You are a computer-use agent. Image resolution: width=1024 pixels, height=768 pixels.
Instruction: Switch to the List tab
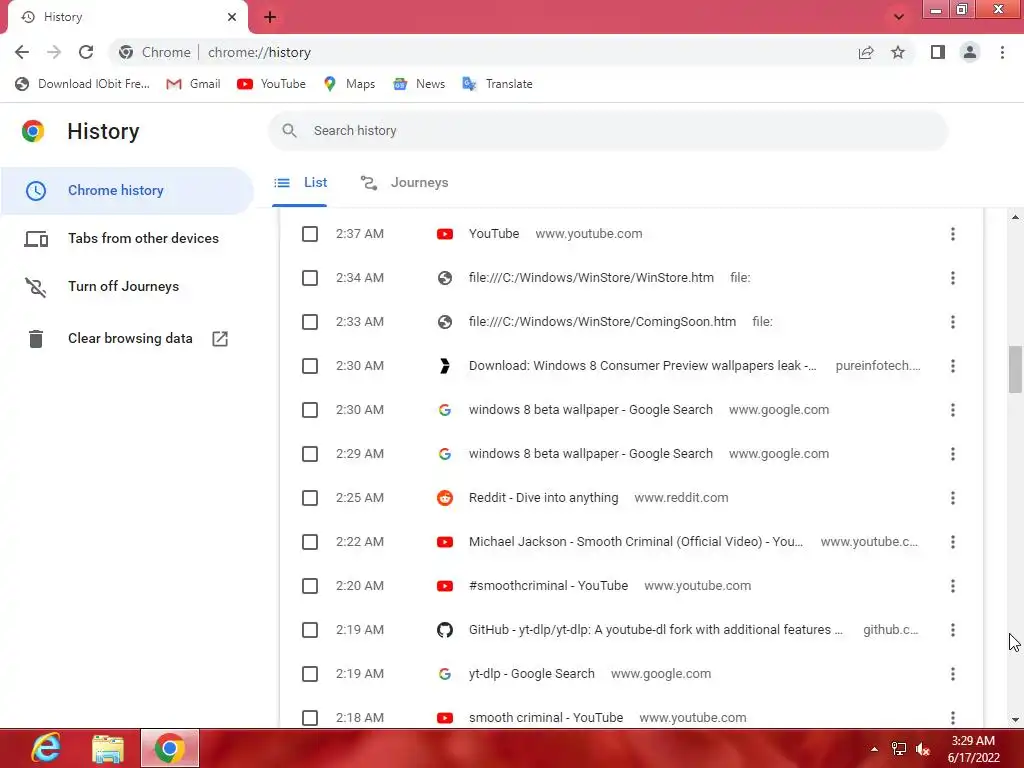[x=300, y=183]
